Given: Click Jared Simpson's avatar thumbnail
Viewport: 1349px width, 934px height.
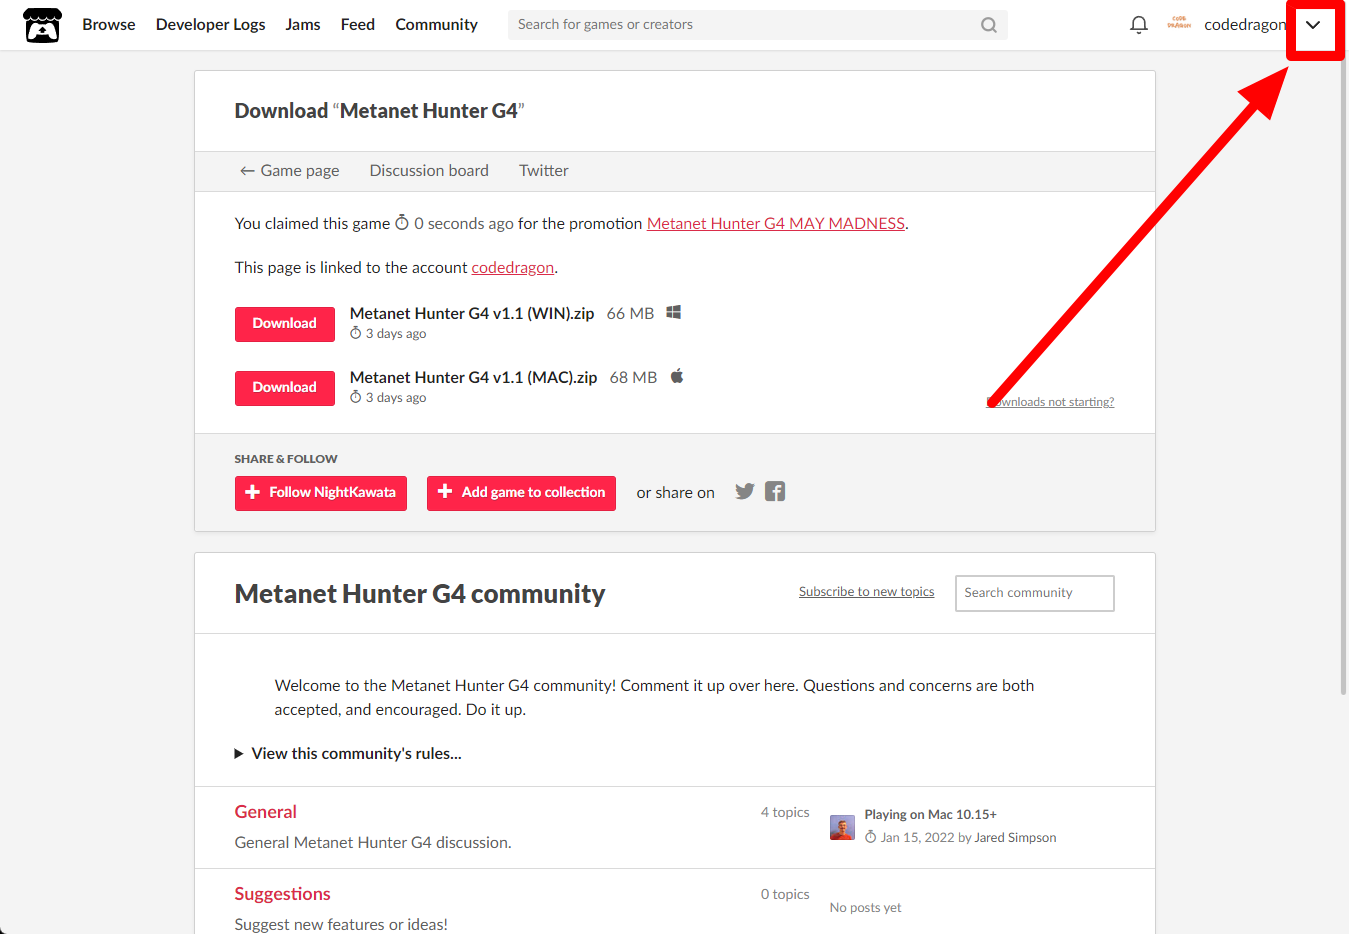Looking at the screenshot, I should [842, 827].
